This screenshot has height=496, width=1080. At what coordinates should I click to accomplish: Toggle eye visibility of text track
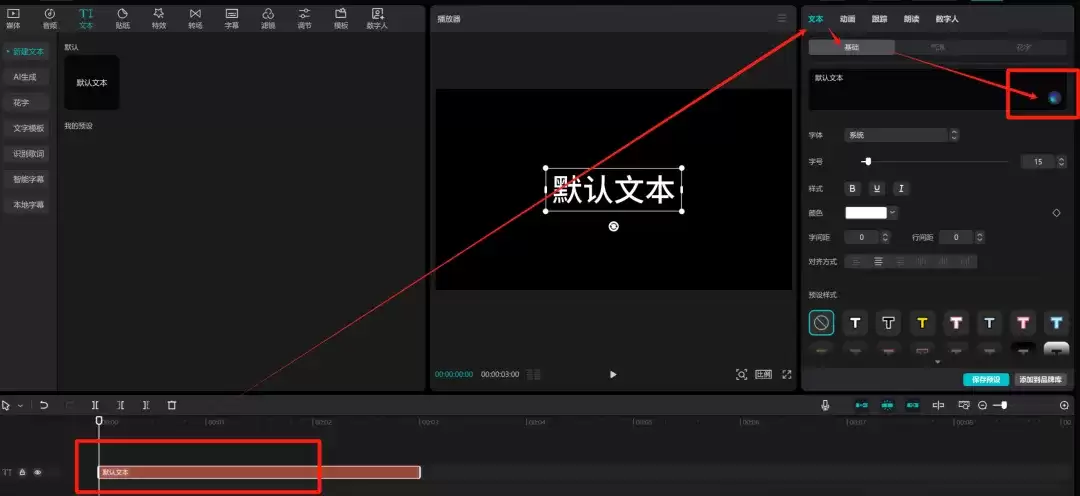point(38,473)
